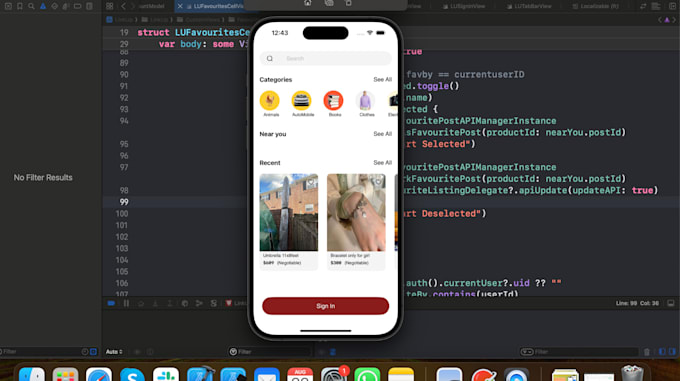Open Xcode in the Dock

tap(200, 375)
